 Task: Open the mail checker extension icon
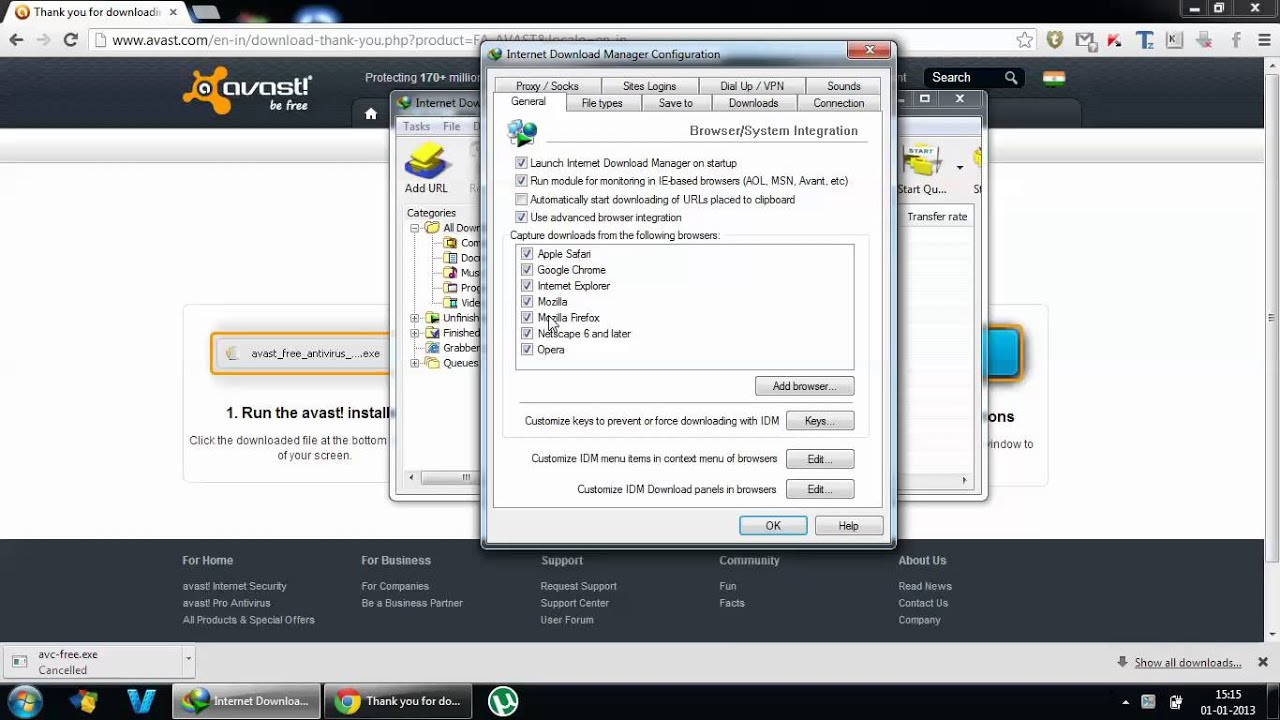[x=1085, y=40]
